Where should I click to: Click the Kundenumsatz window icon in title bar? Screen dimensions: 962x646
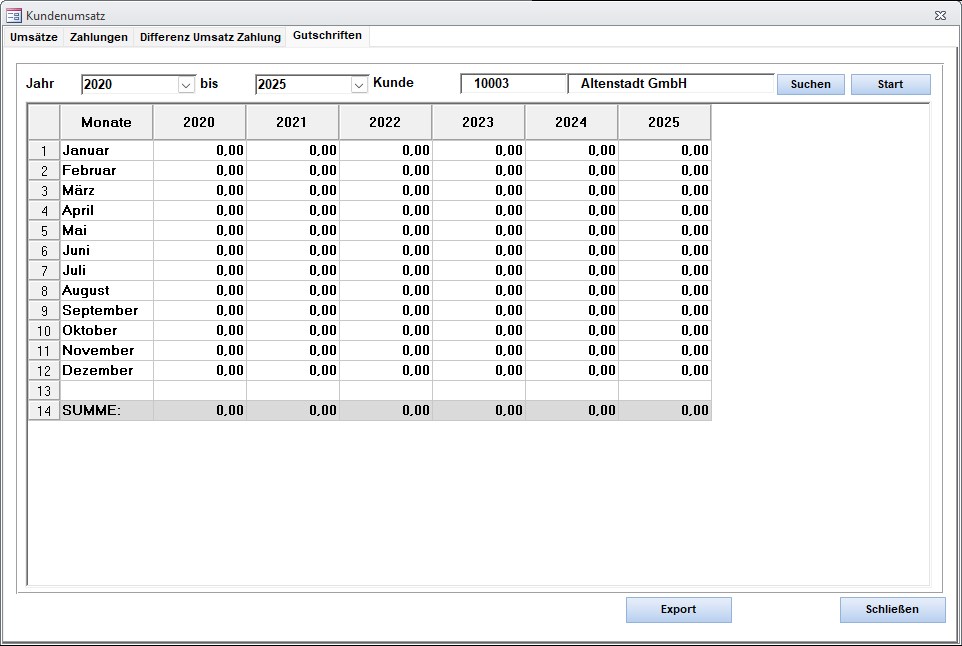point(14,15)
